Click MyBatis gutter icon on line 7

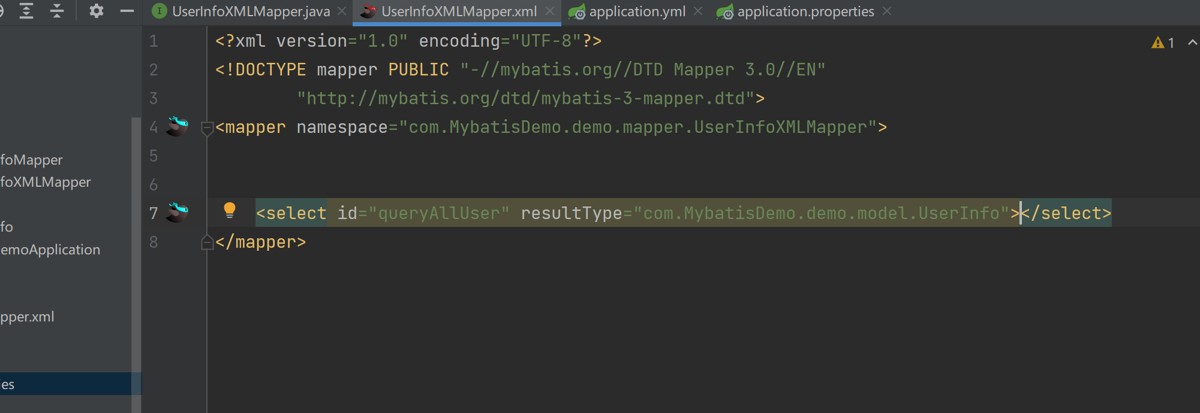pyautogui.click(x=177, y=212)
